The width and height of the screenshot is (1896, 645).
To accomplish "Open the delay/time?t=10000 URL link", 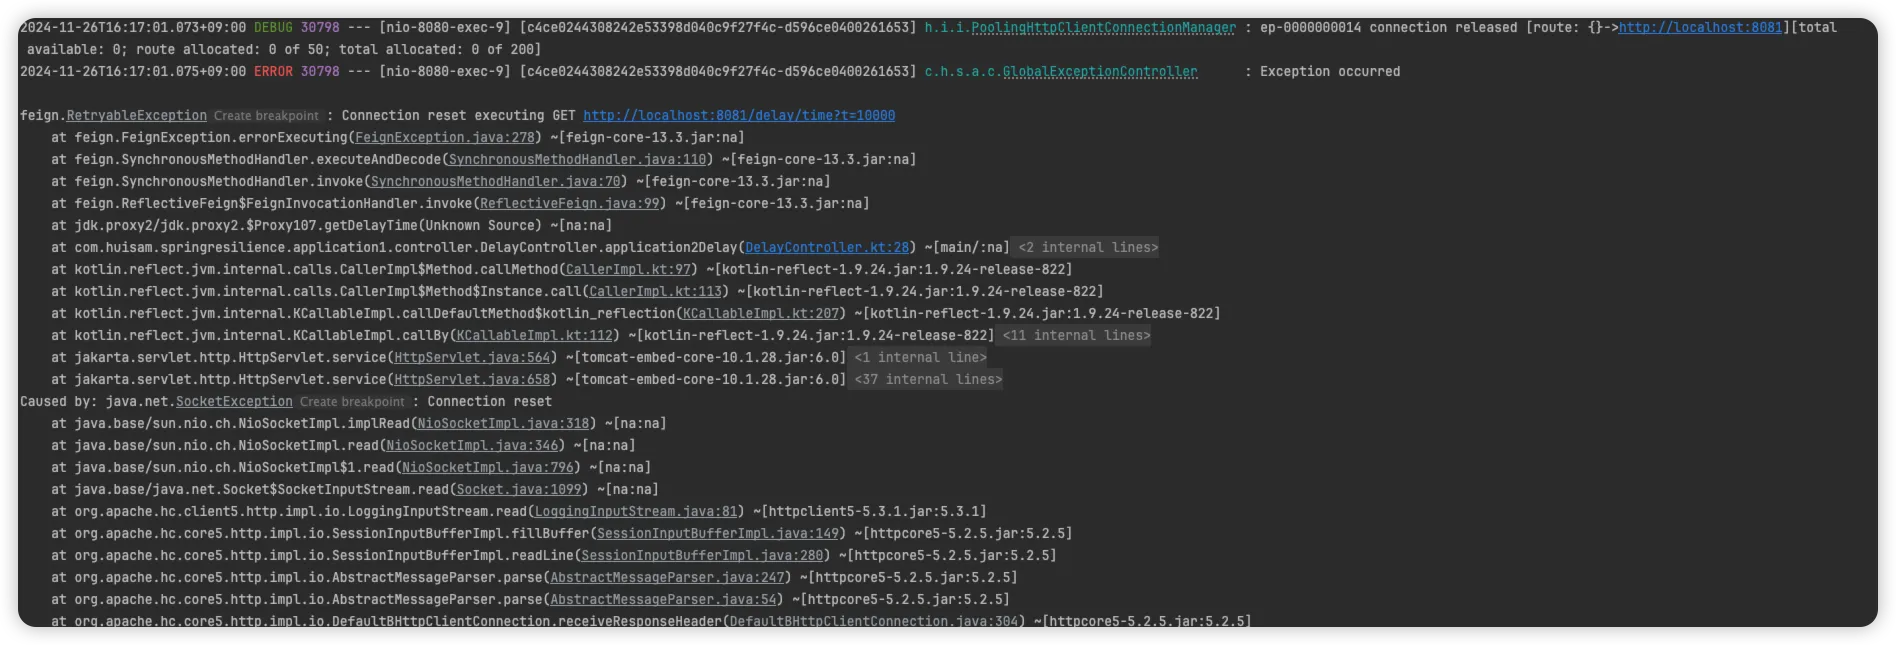I will [x=739, y=116].
